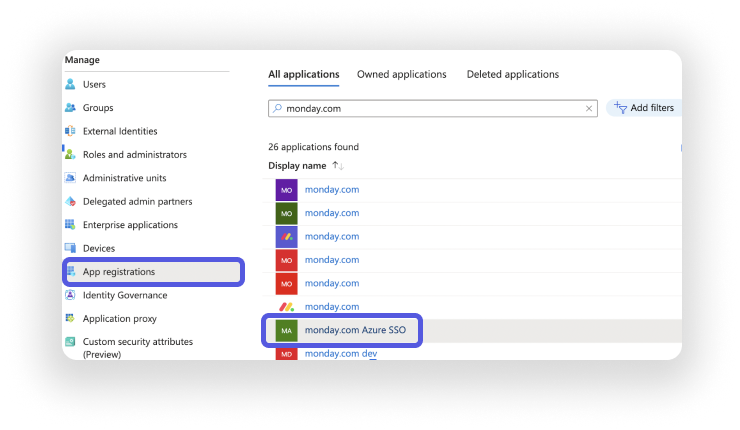Open monday.com dev application link

tap(341, 354)
